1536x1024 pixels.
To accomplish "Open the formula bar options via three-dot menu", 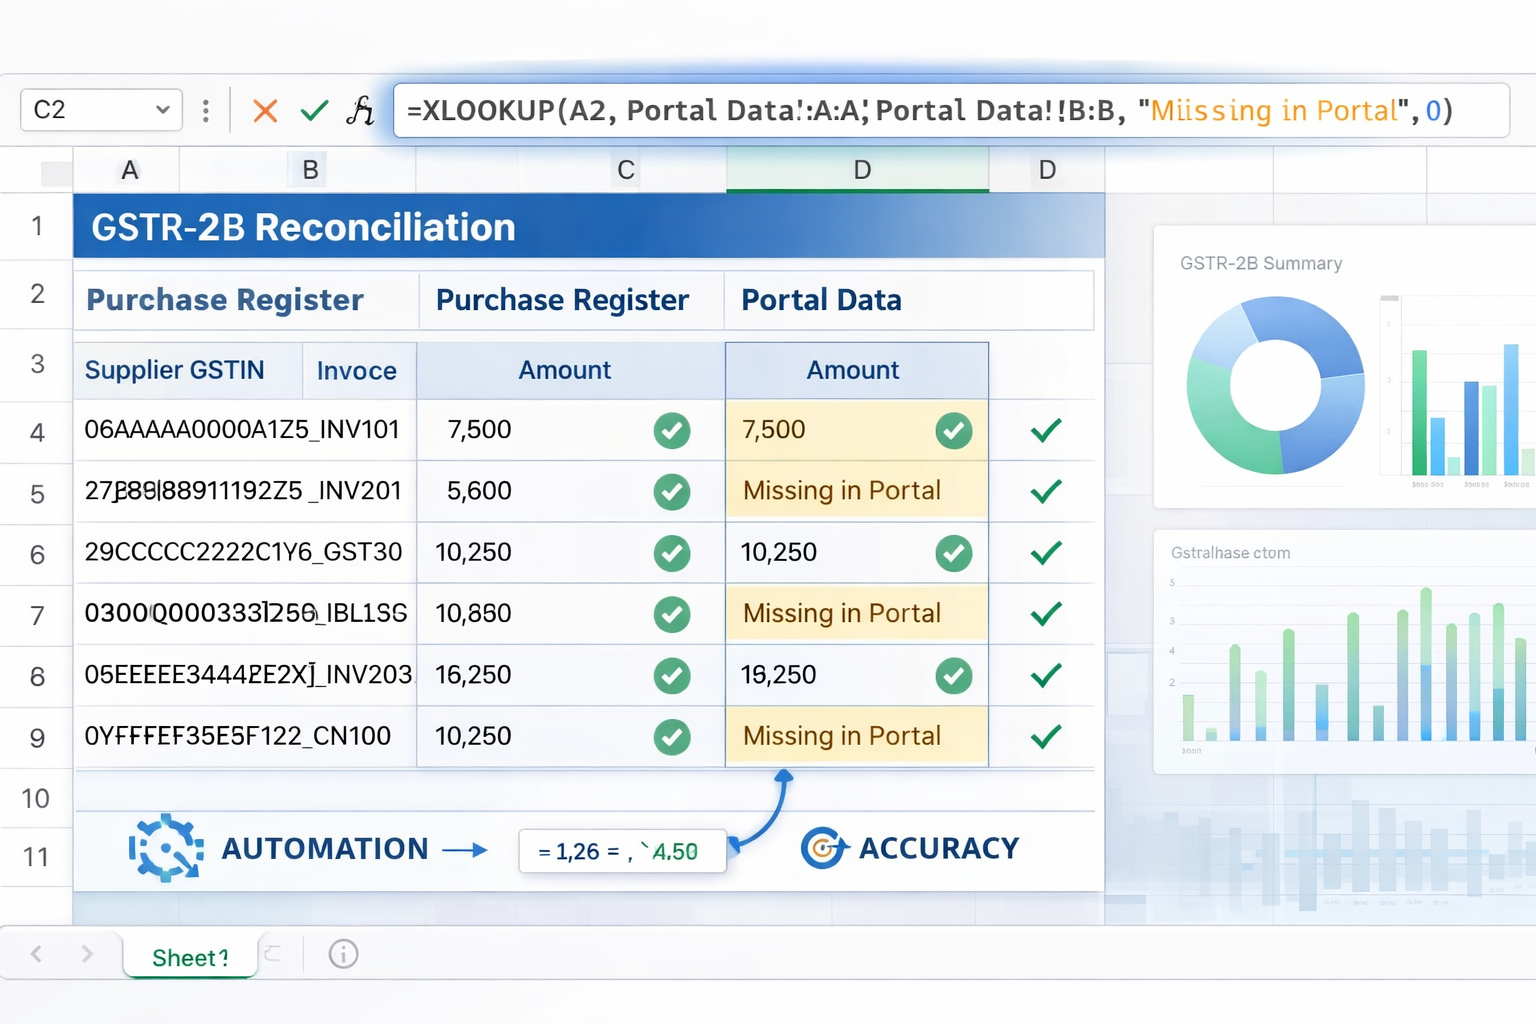I will click(x=206, y=110).
